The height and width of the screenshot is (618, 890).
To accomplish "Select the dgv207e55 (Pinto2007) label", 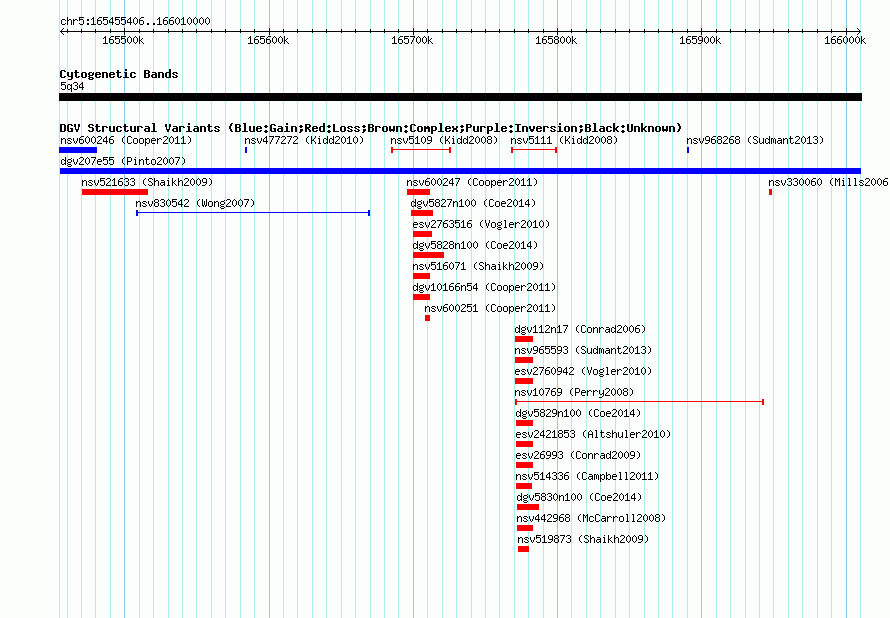I will click(123, 161).
